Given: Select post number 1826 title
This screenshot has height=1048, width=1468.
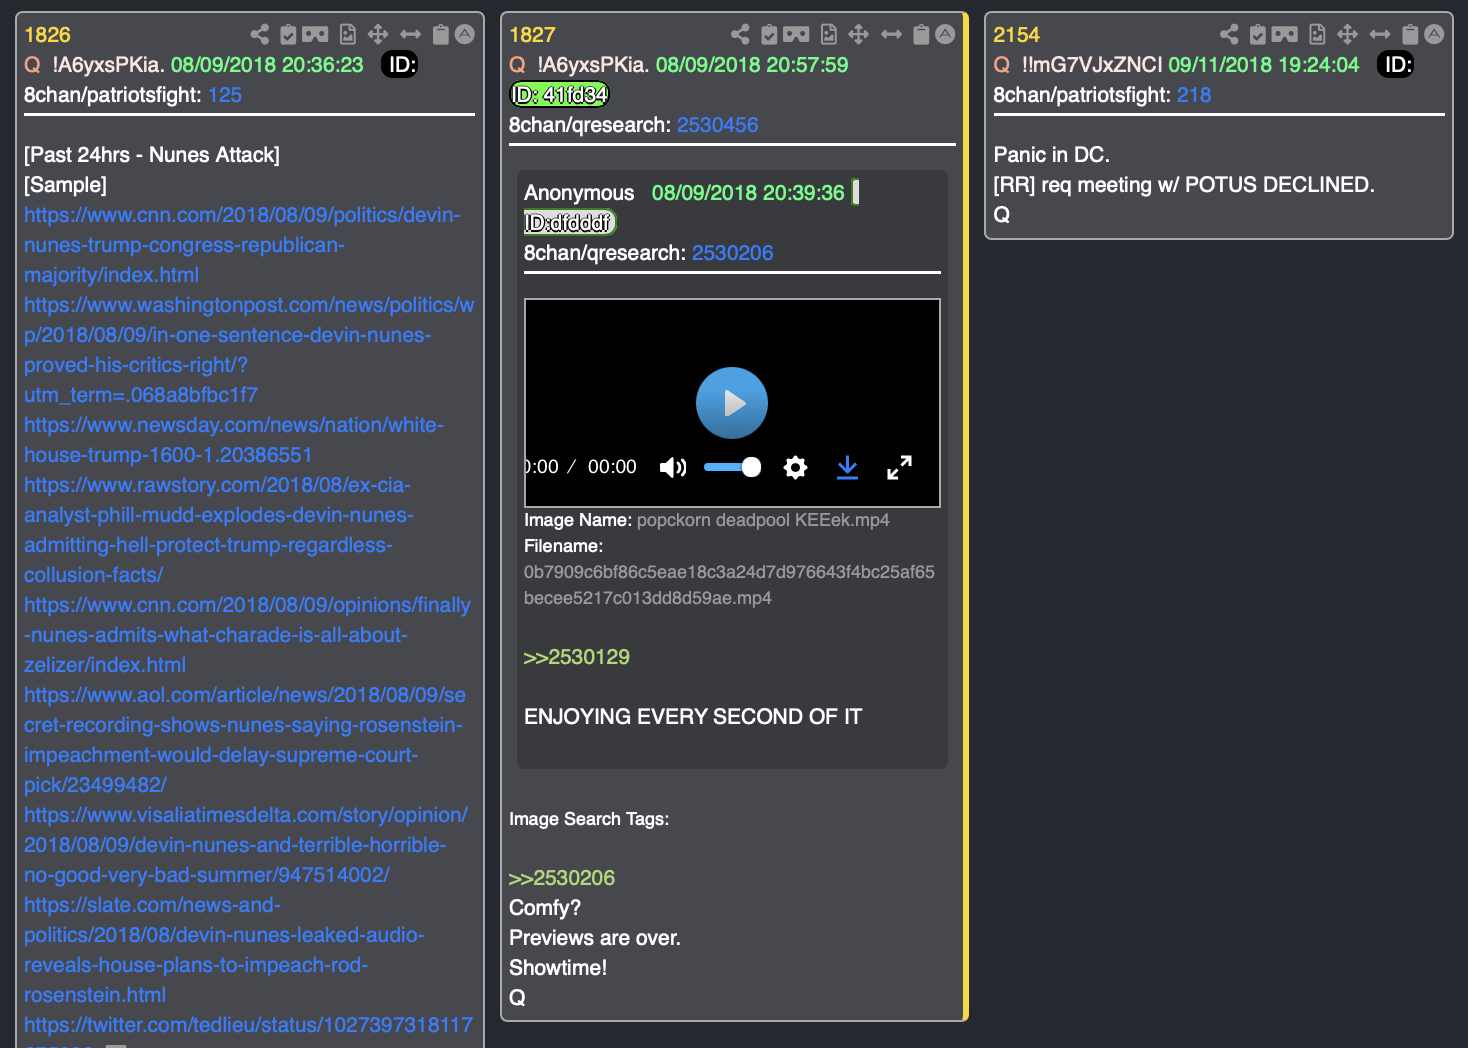Looking at the screenshot, I should [x=47, y=35].
